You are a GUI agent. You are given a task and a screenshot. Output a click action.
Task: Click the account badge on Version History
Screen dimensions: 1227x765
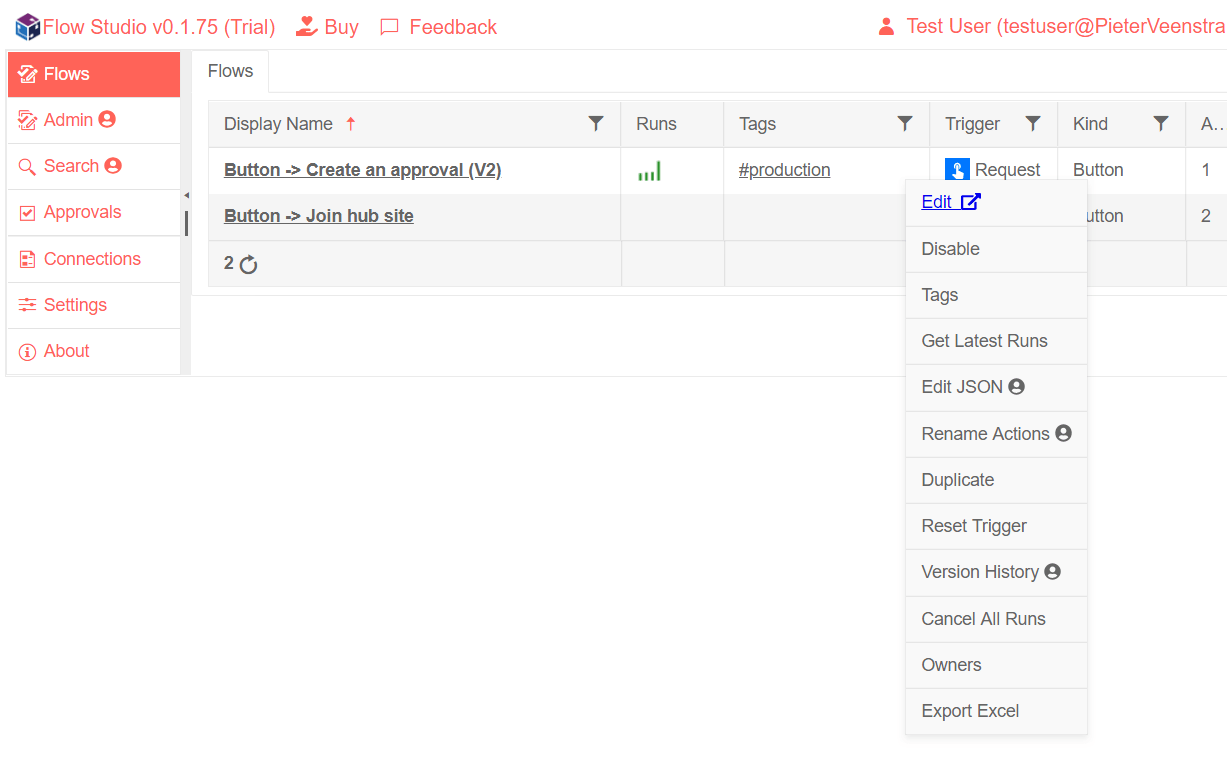[x=1052, y=572]
